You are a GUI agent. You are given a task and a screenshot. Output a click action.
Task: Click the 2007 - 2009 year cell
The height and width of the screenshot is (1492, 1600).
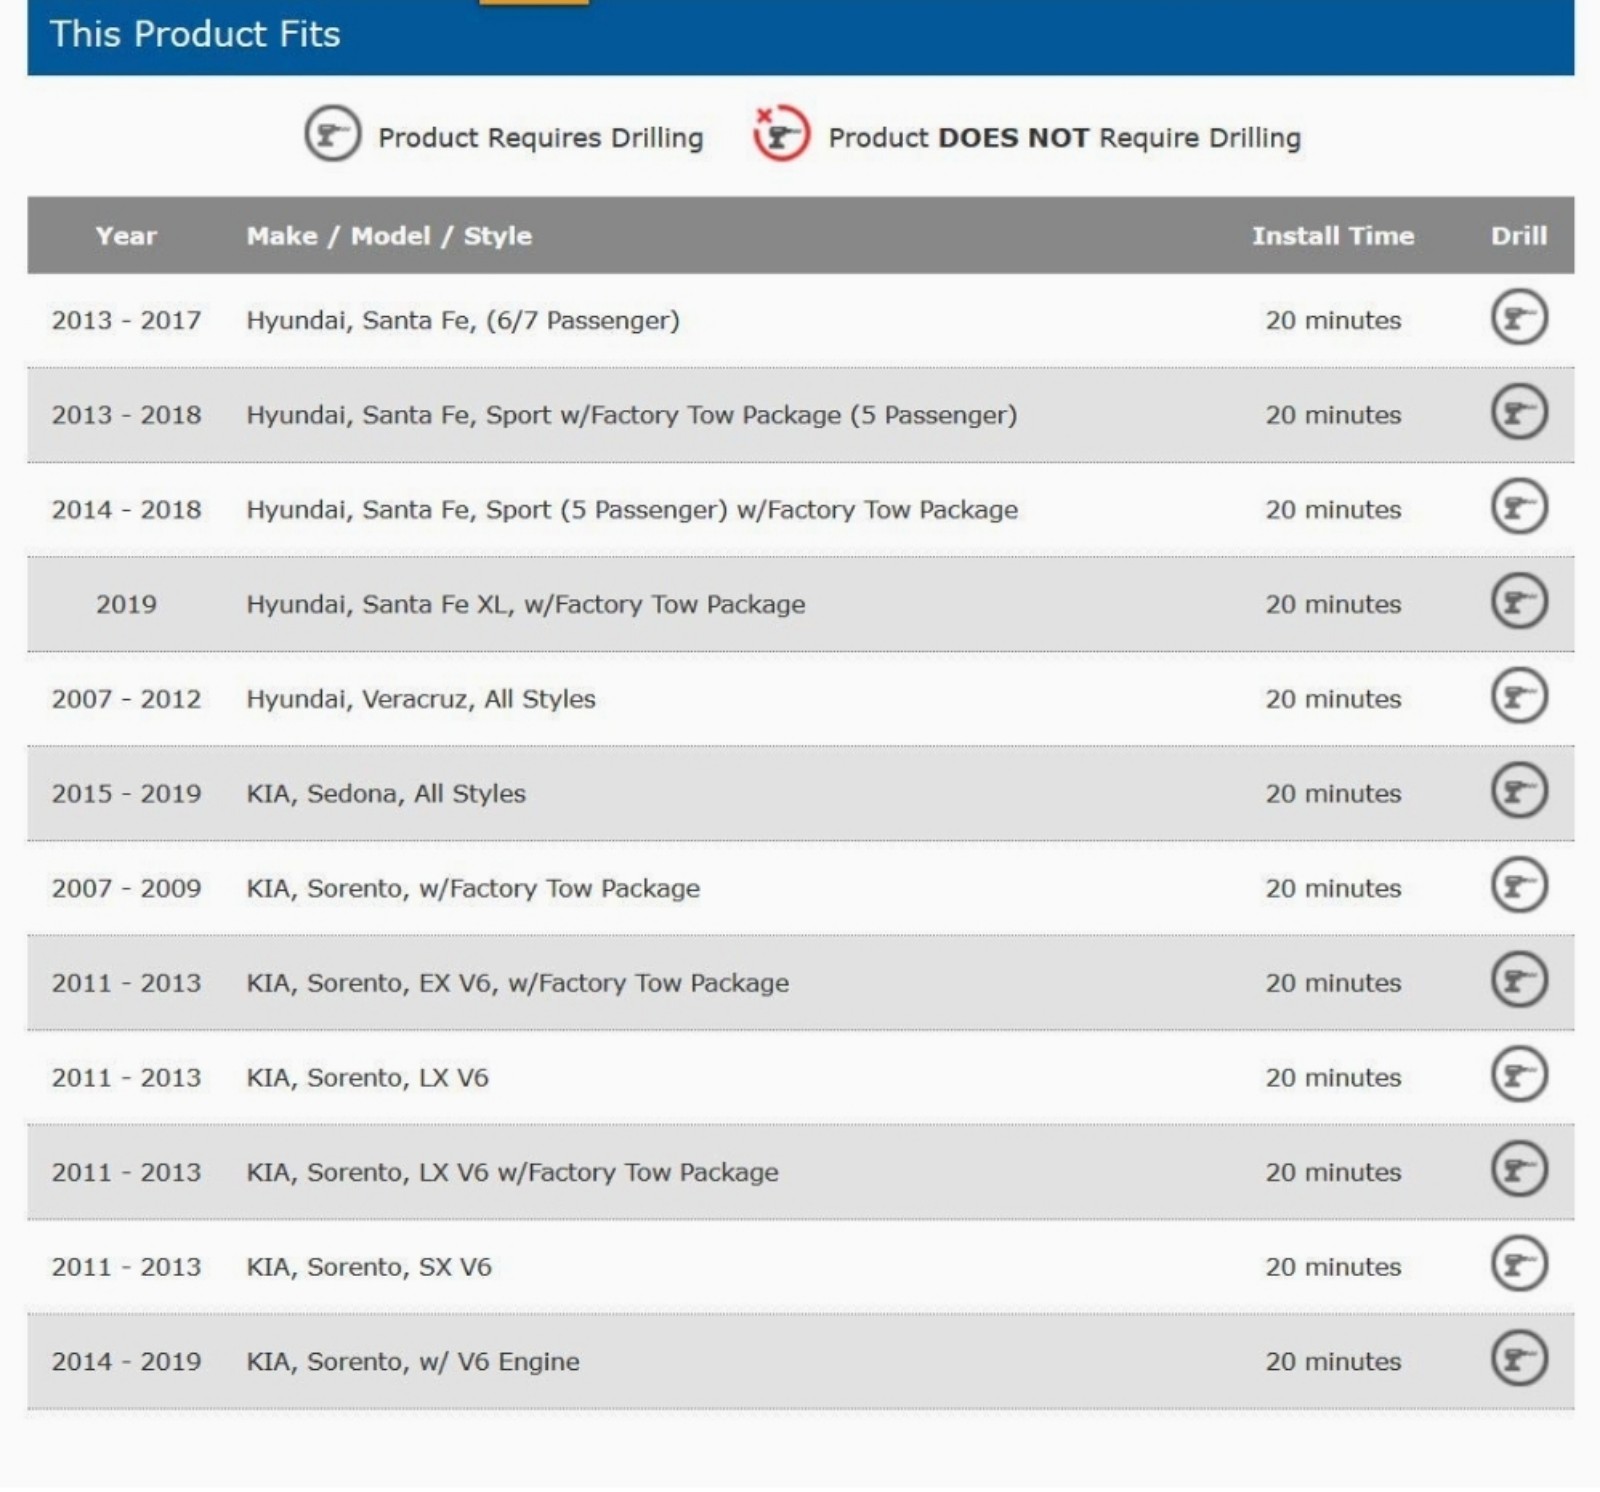(x=126, y=888)
